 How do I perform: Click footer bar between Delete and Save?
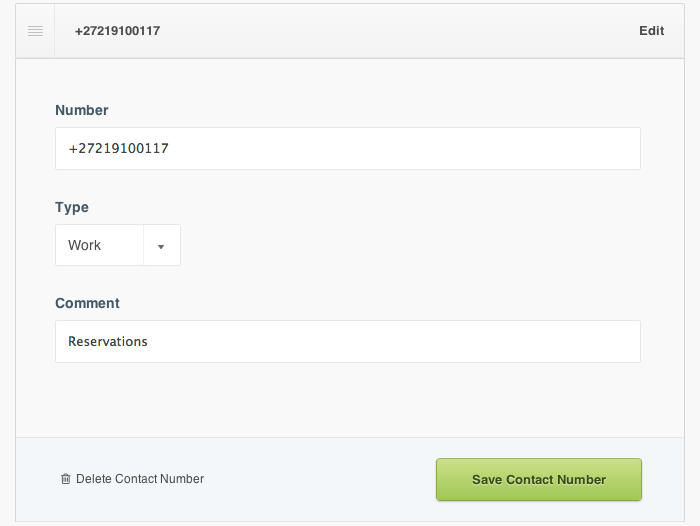(x=320, y=479)
